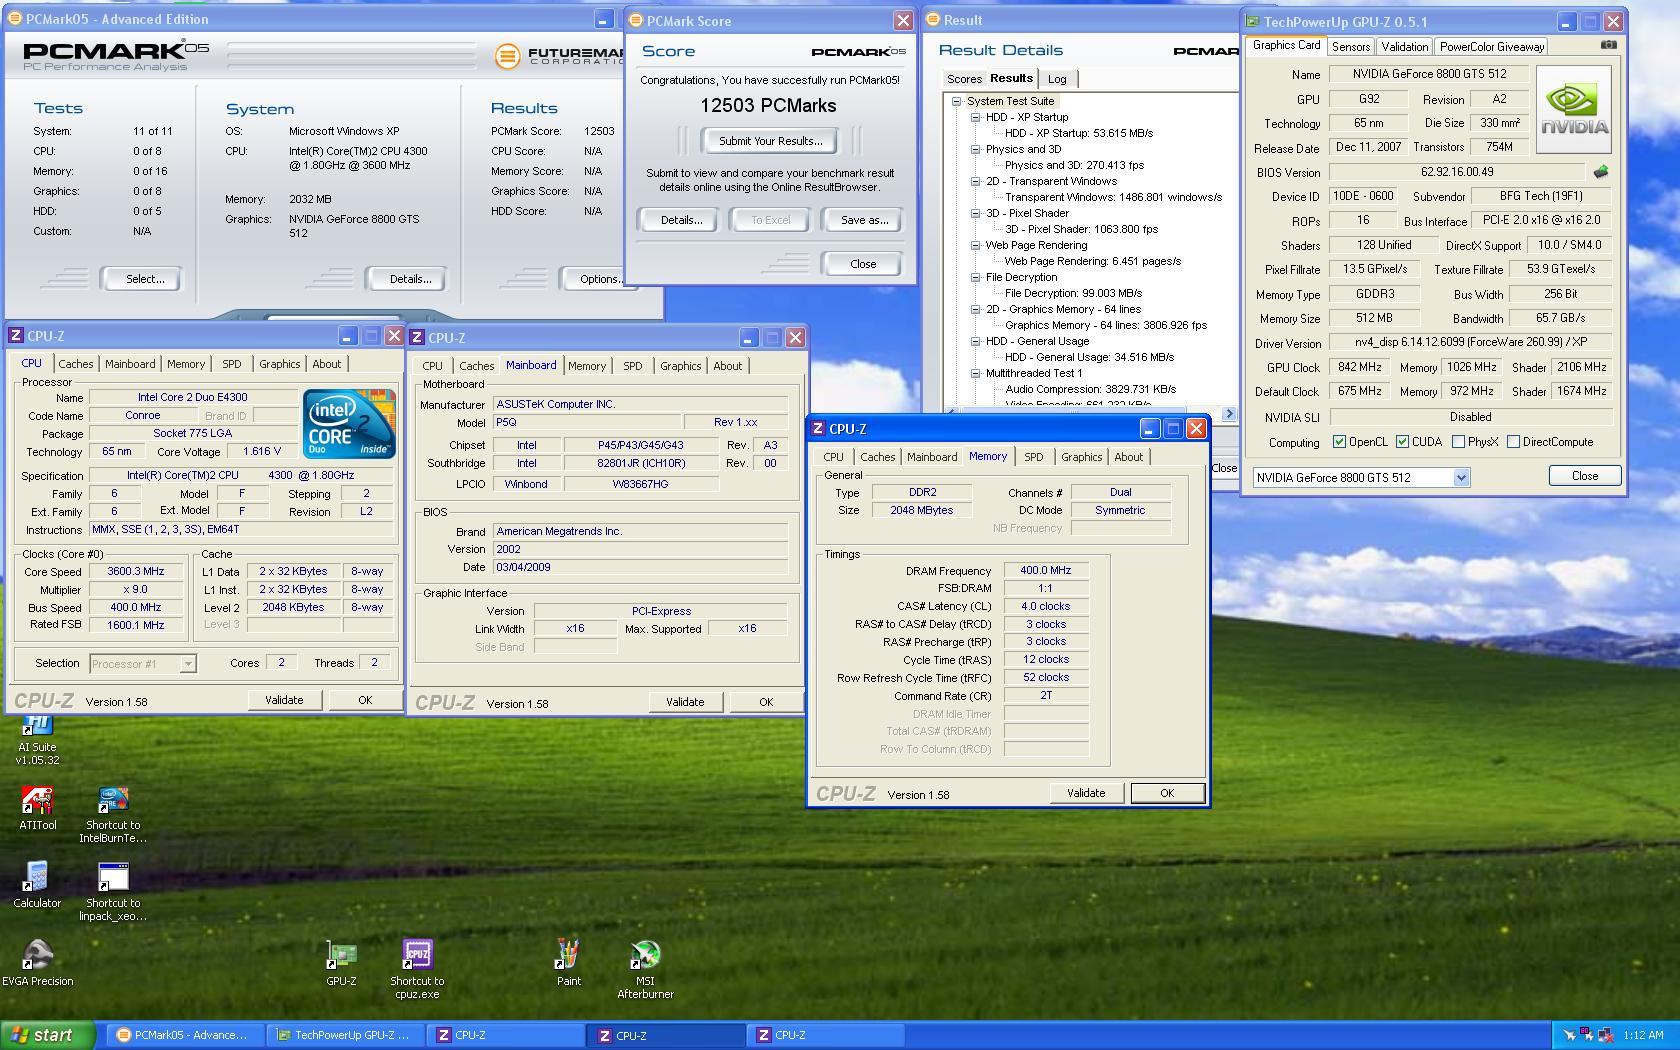The height and width of the screenshot is (1050, 1680).
Task: Click the clock in the system tray
Action: tap(1644, 1035)
